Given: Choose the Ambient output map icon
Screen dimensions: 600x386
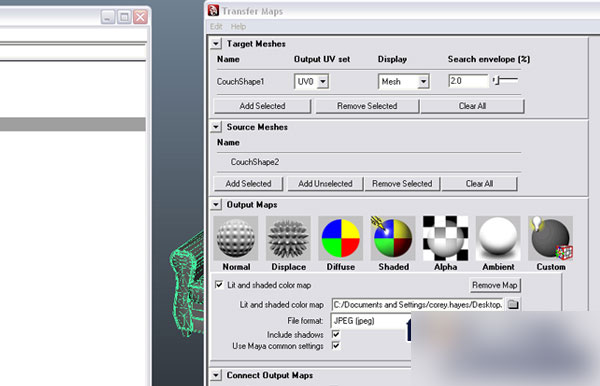Looking at the screenshot, I should click(x=498, y=238).
